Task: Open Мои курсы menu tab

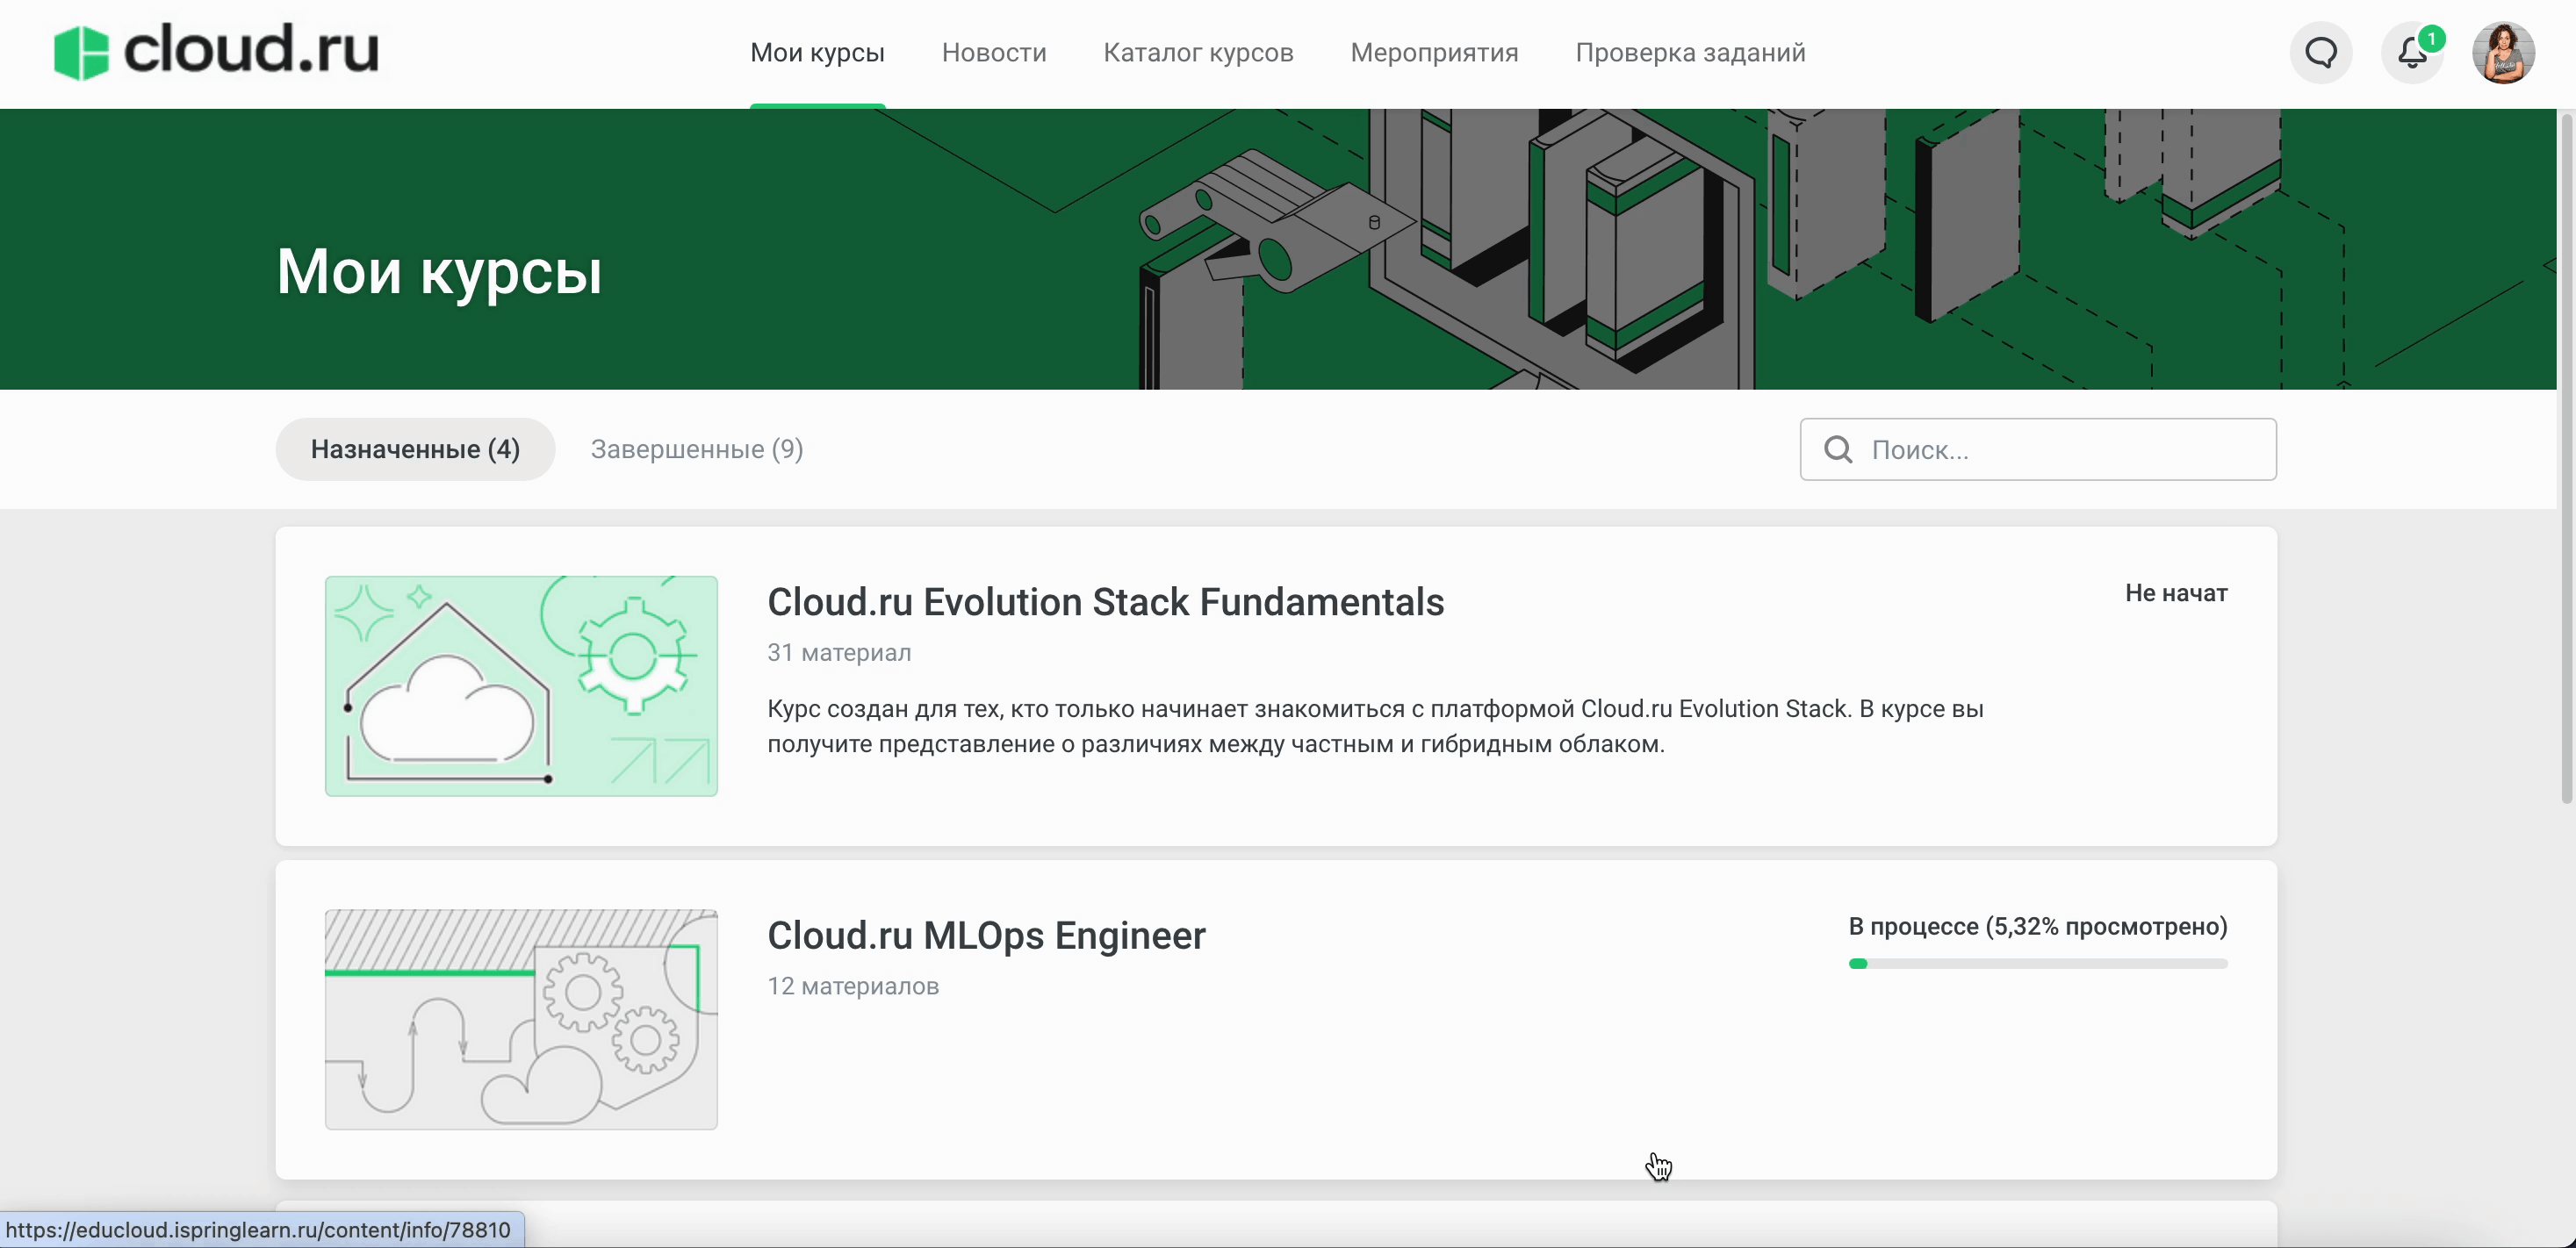Action: (817, 53)
